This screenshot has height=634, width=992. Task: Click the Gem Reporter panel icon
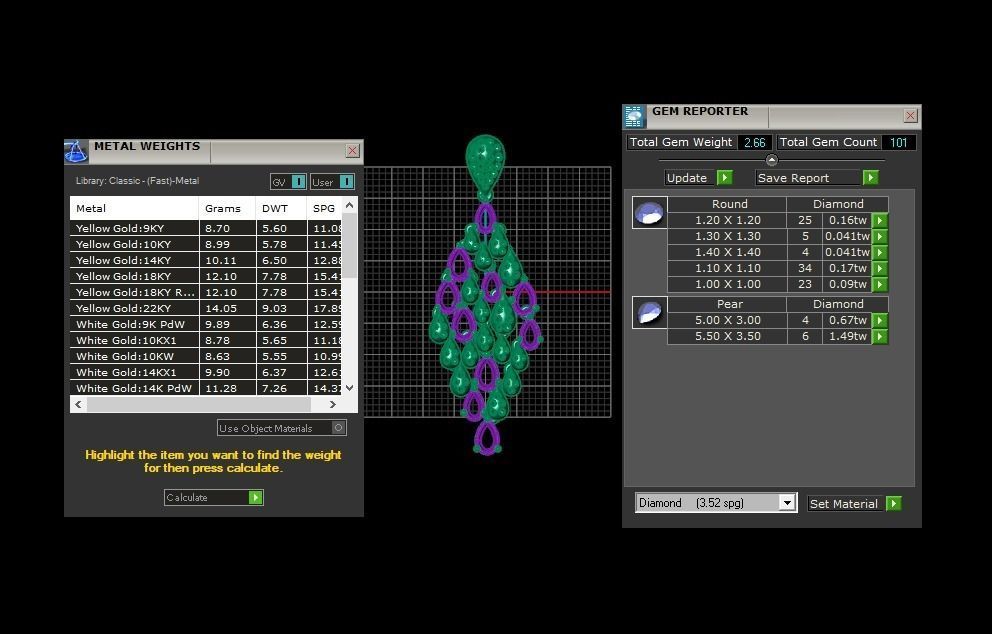pos(634,116)
